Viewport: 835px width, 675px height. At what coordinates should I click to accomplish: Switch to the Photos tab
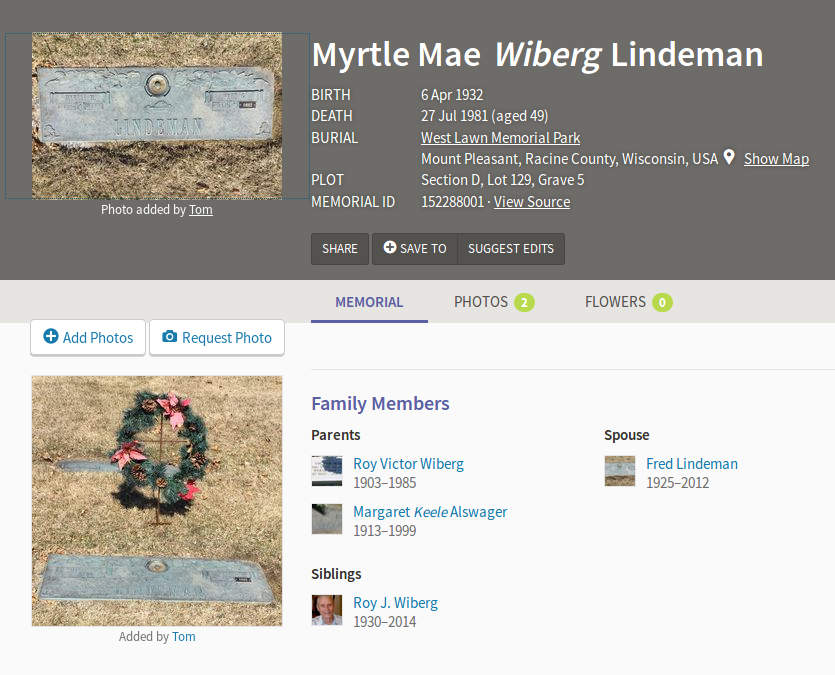click(493, 302)
